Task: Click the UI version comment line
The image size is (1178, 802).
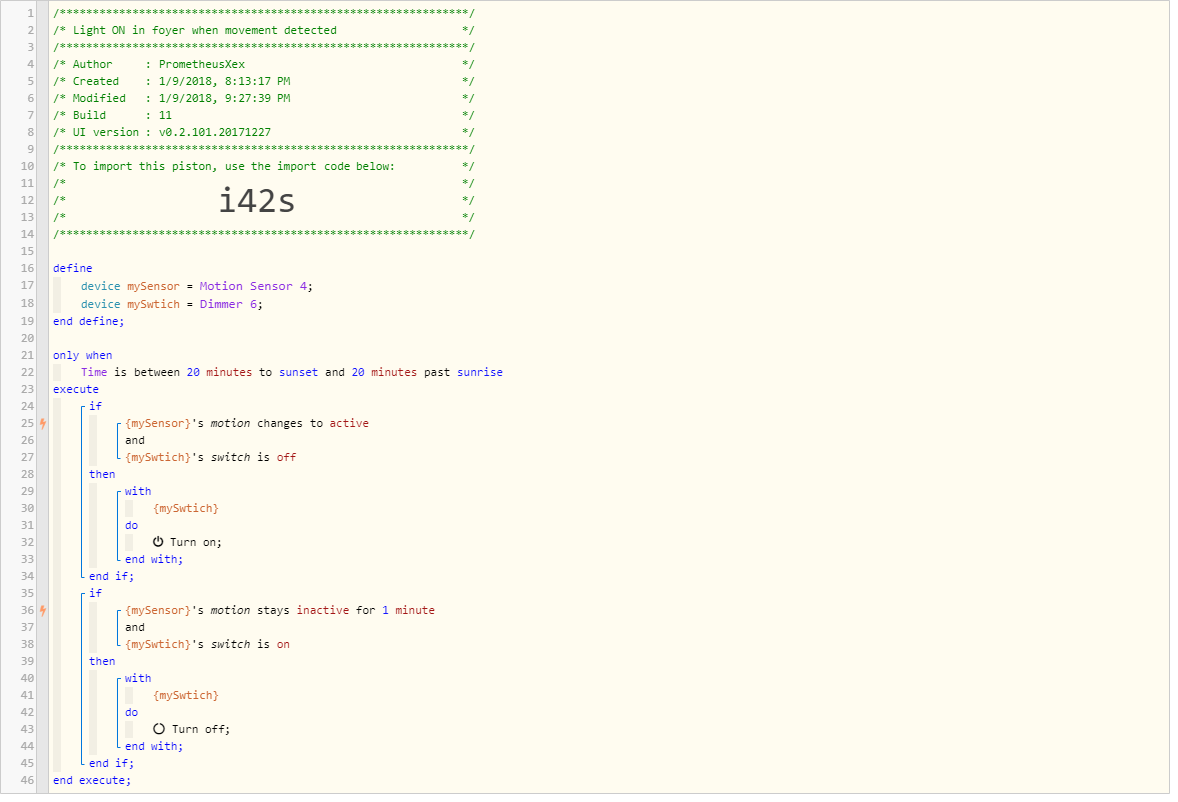Action: point(264,132)
